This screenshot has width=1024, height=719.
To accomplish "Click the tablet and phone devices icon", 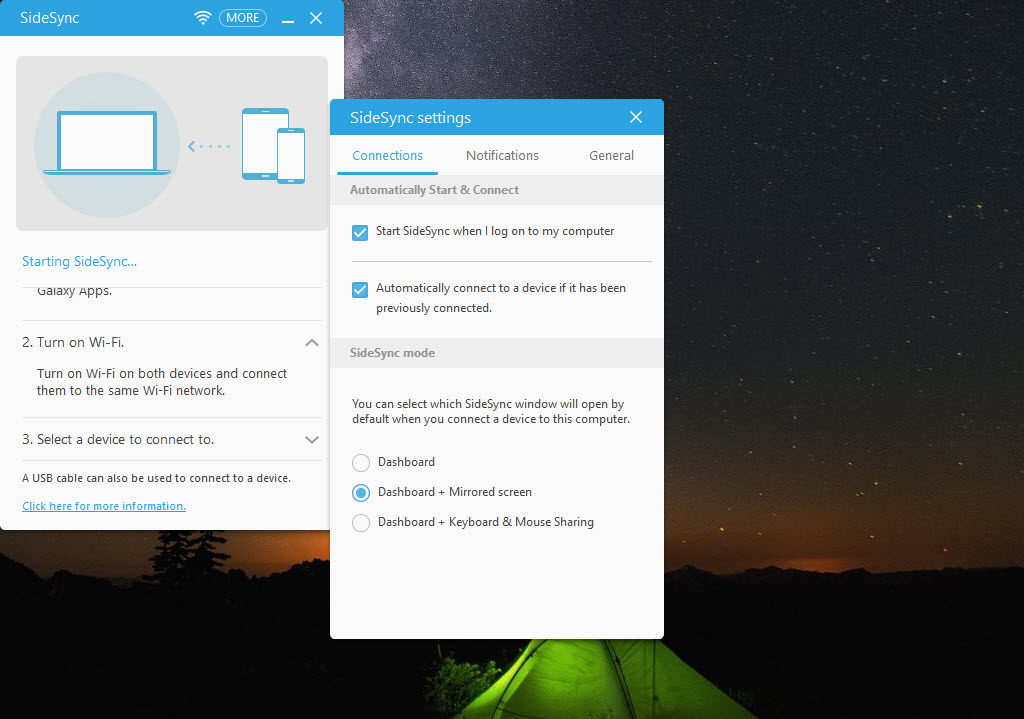I will coord(273,146).
